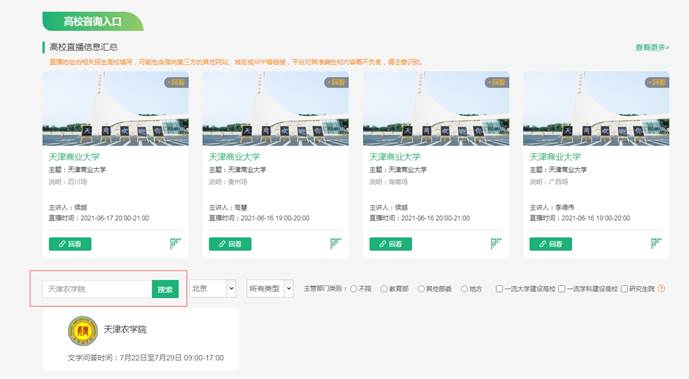Open QR code icon on fourth live card
689x379 pixels.
[x=656, y=243]
